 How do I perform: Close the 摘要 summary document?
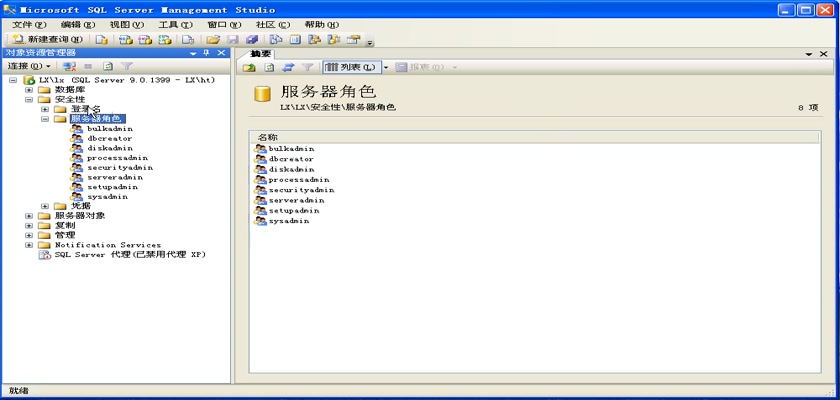[x=824, y=54]
